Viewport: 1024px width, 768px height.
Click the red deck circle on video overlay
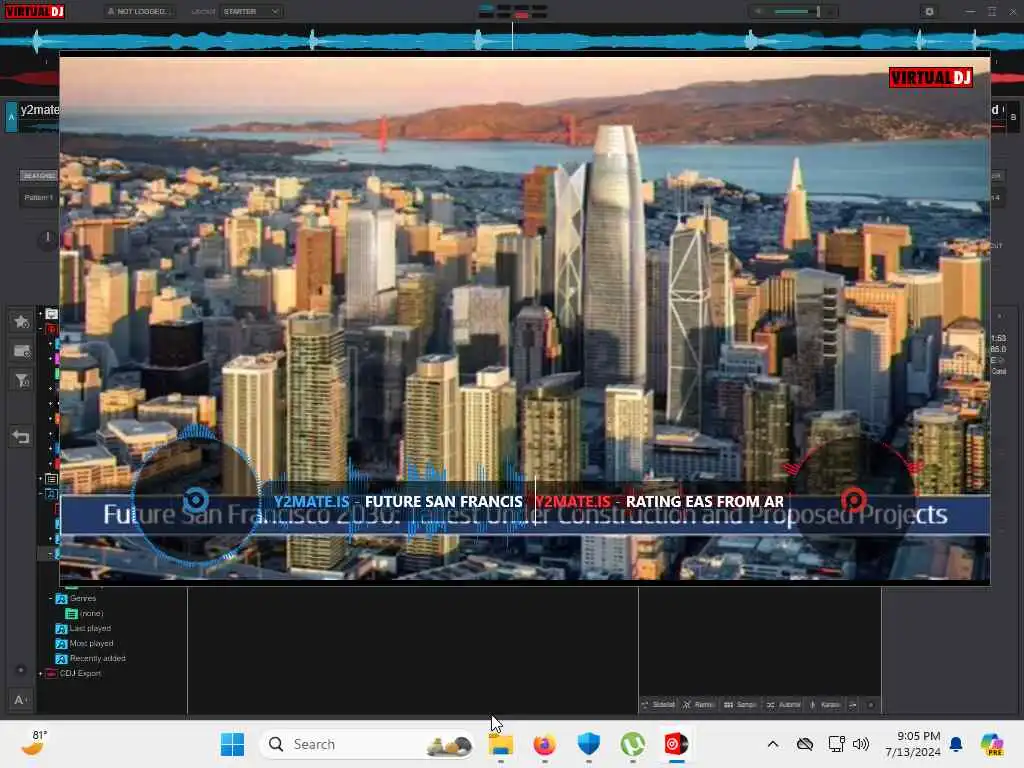(x=852, y=500)
